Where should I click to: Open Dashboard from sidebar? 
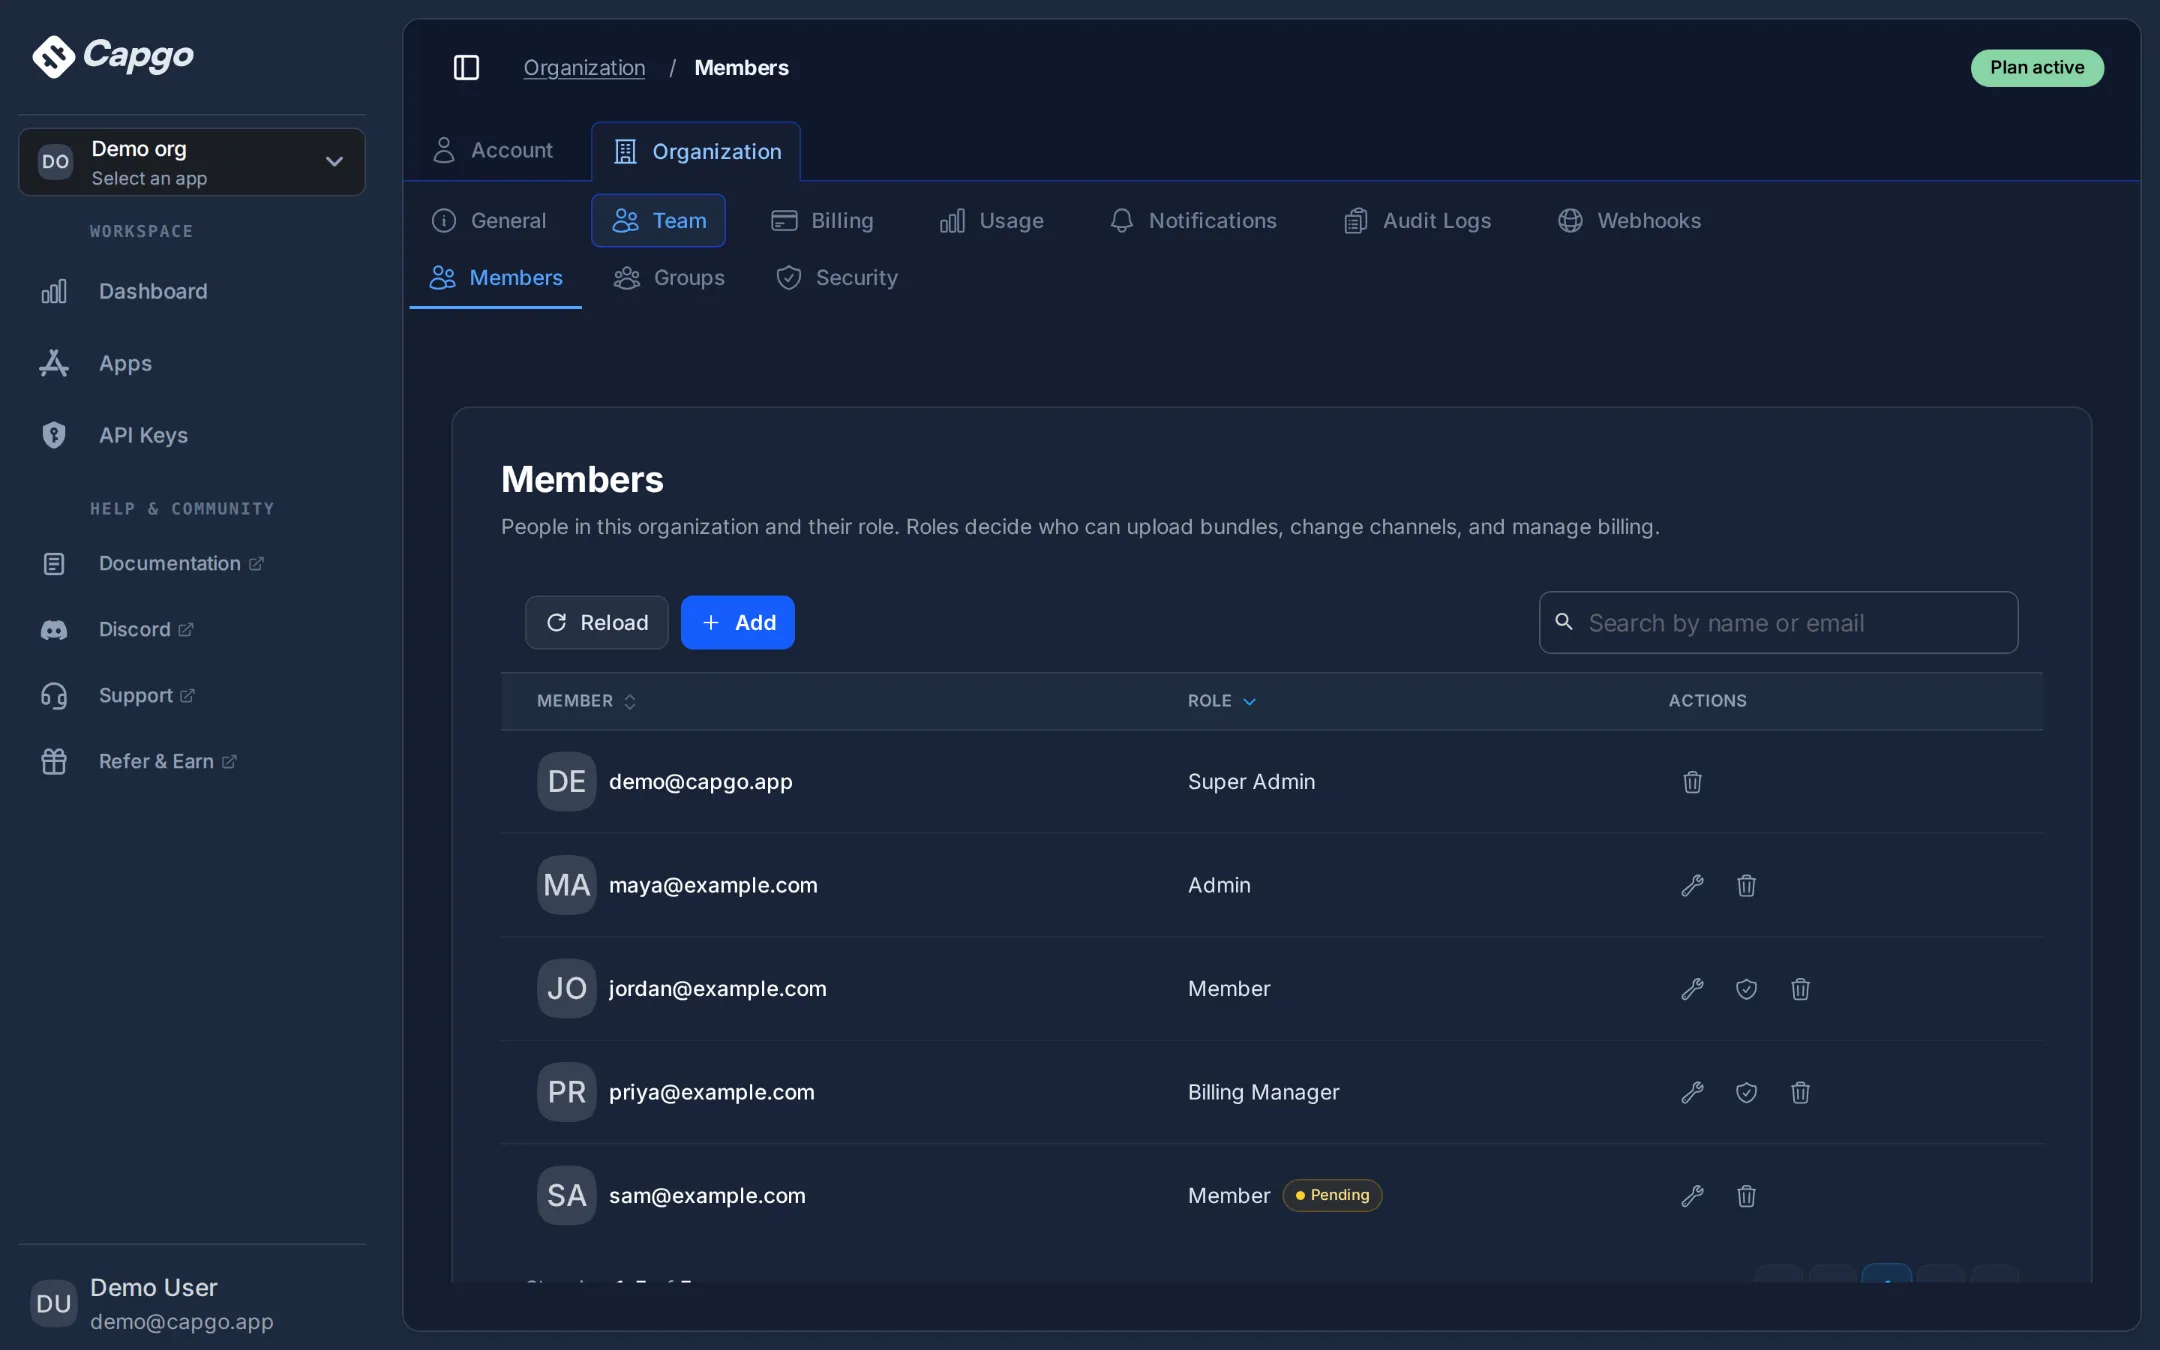point(192,291)
